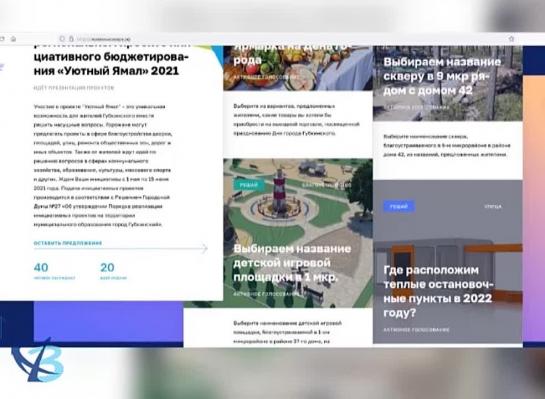Viewport: 545px width, 399px height.
Task: Click the fair food table thumbnail
Action: click(298, 68)
